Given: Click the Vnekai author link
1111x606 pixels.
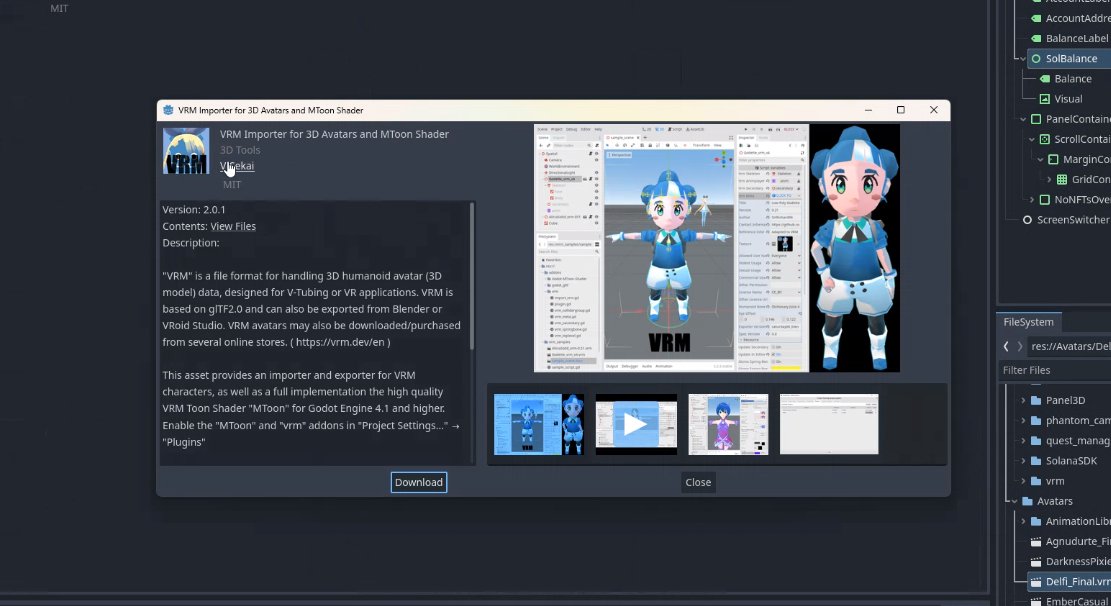Looking at the screenshot, I should pos(237,166).
